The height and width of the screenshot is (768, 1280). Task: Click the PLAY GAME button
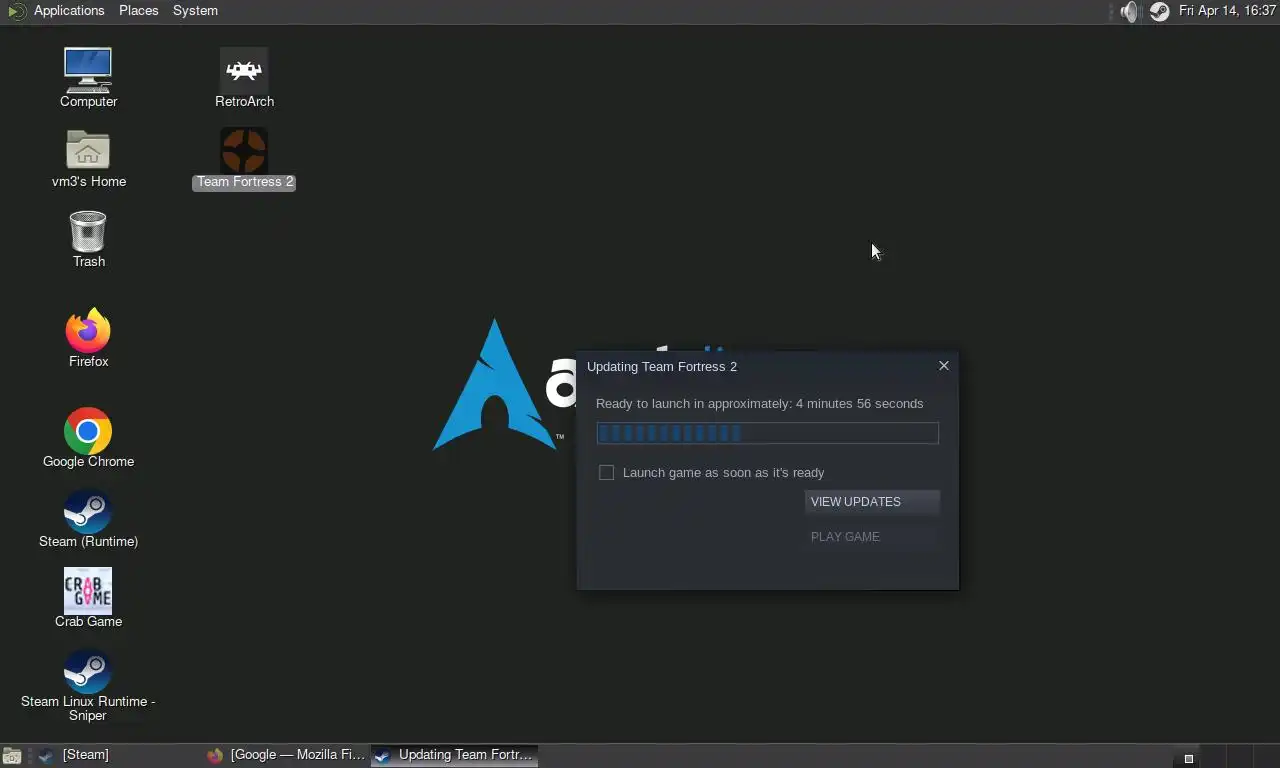pos(872,537)
